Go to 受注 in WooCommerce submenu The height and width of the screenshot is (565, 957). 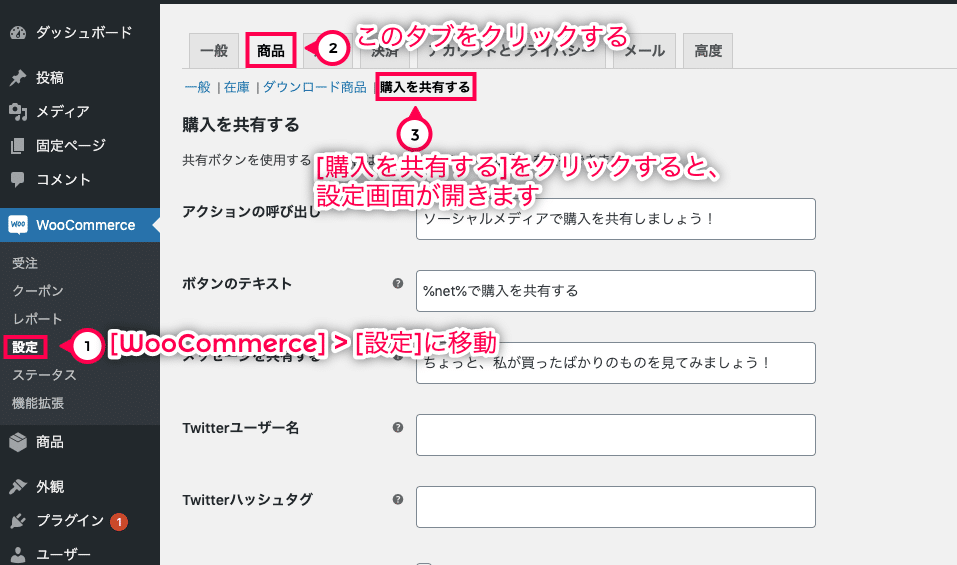click(25, 263)
